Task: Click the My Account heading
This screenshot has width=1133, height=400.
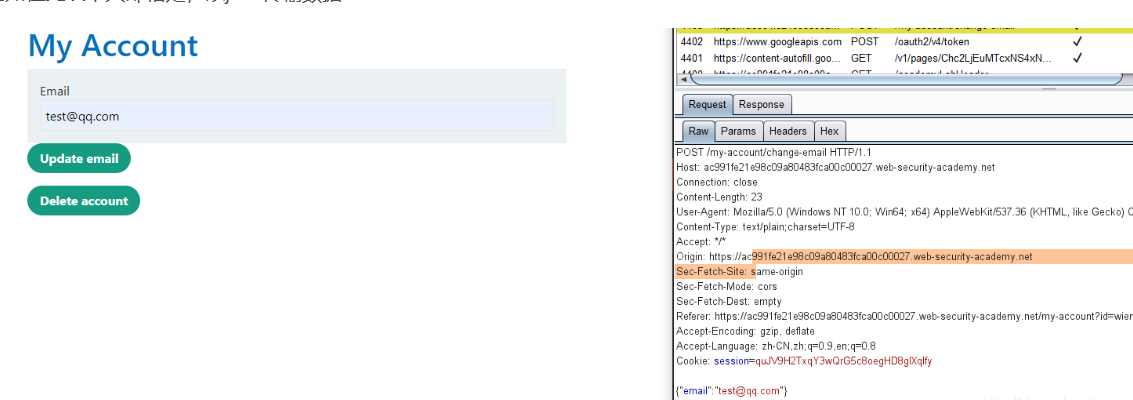Action: (113, 46)
